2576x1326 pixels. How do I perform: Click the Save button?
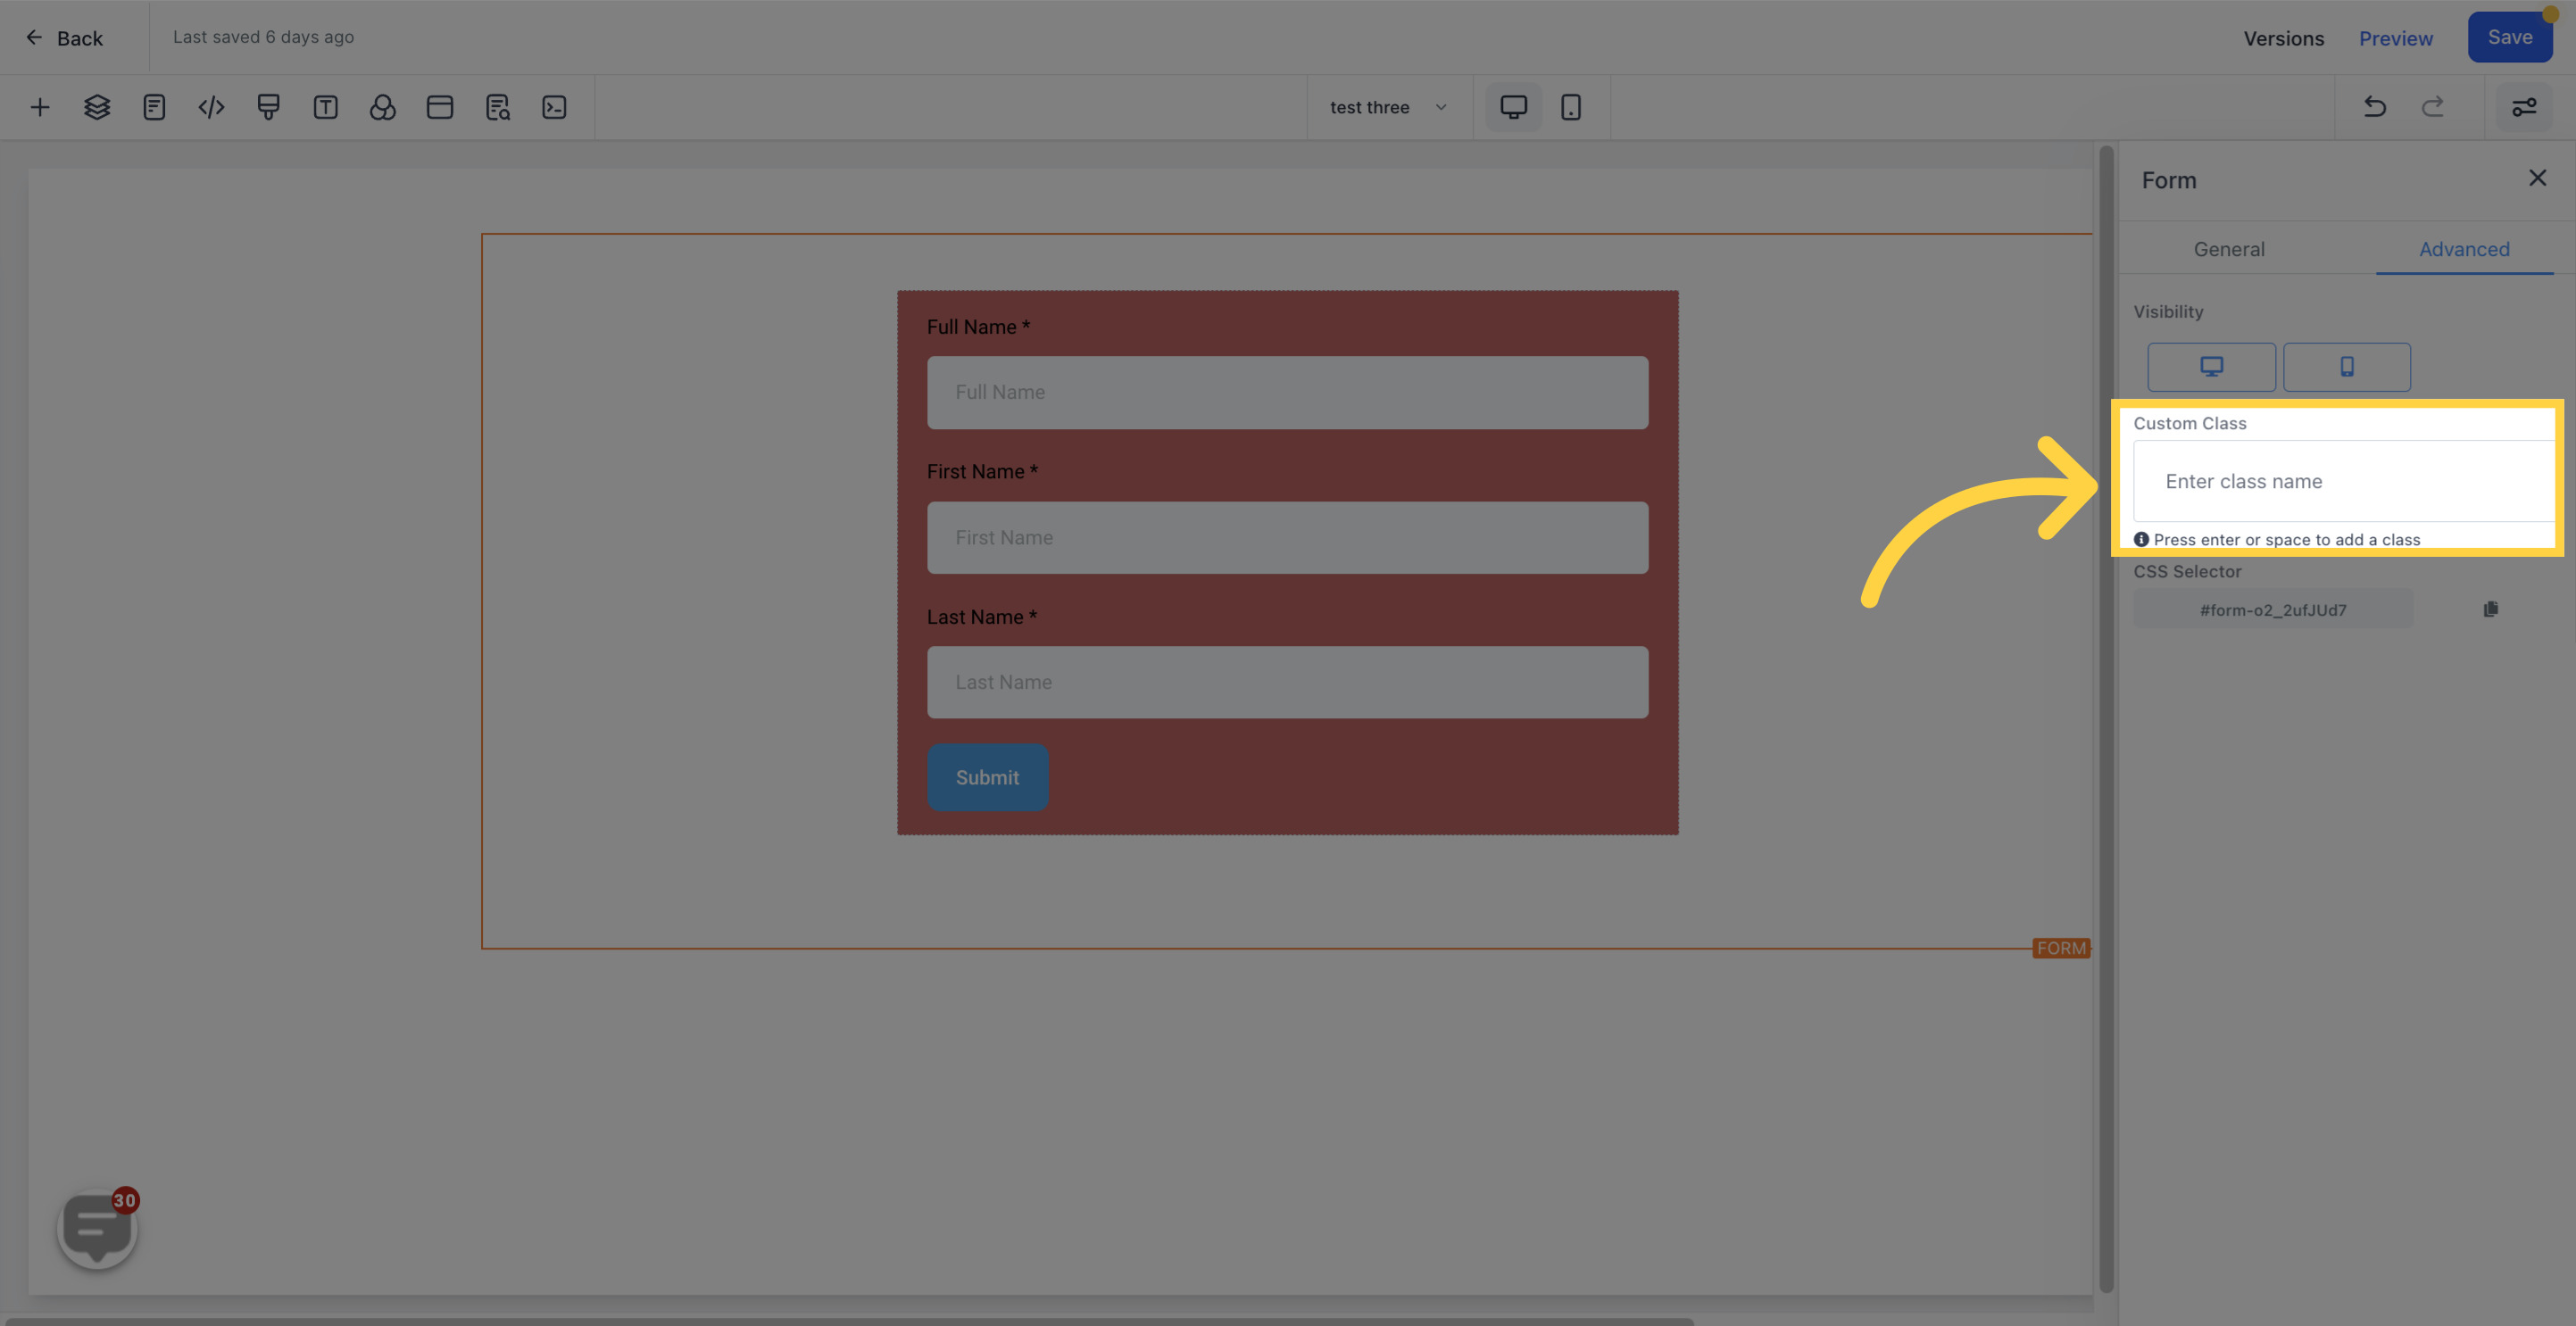coord(2510,36)
